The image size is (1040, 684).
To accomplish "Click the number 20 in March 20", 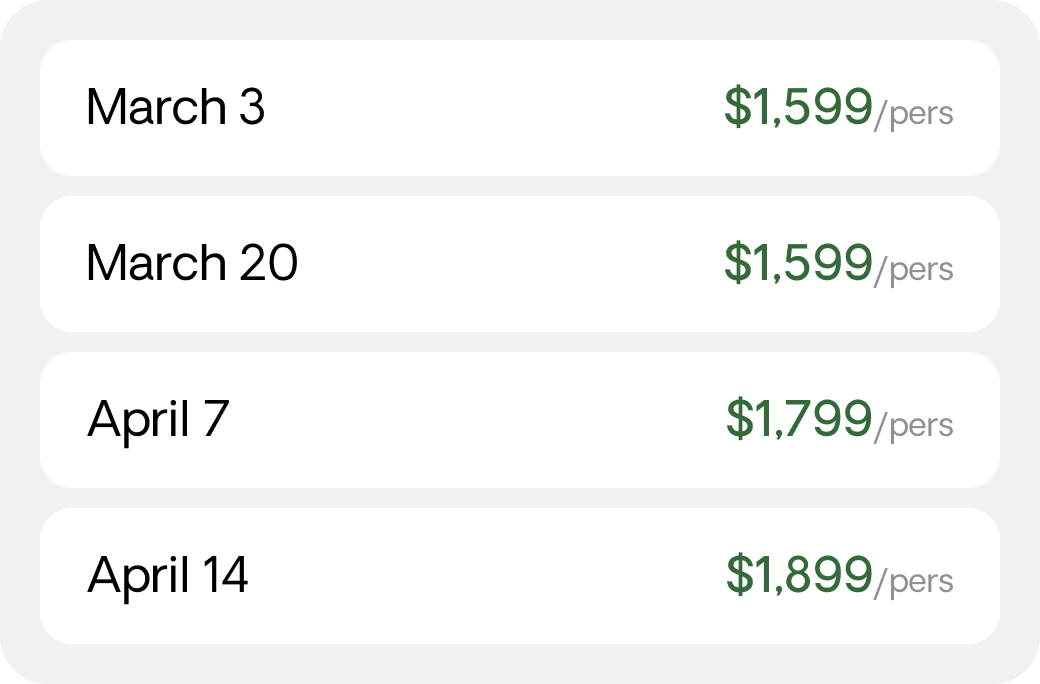I will [269, 263].
